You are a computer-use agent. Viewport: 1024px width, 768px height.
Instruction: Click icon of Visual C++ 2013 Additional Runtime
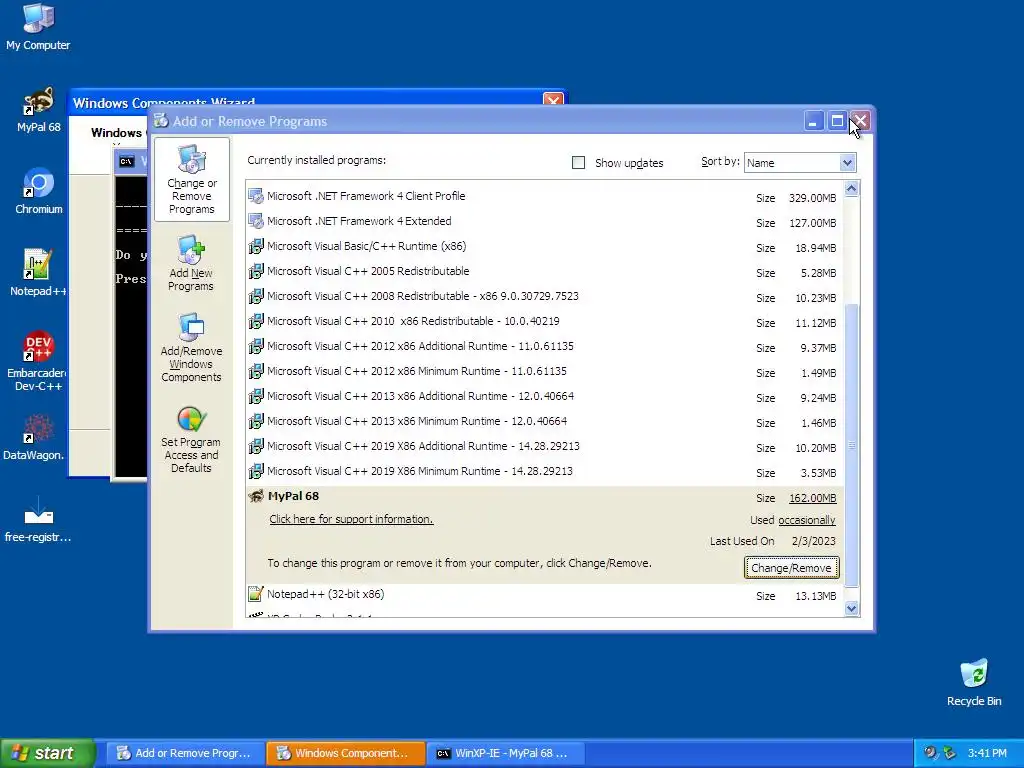[256, 396]
